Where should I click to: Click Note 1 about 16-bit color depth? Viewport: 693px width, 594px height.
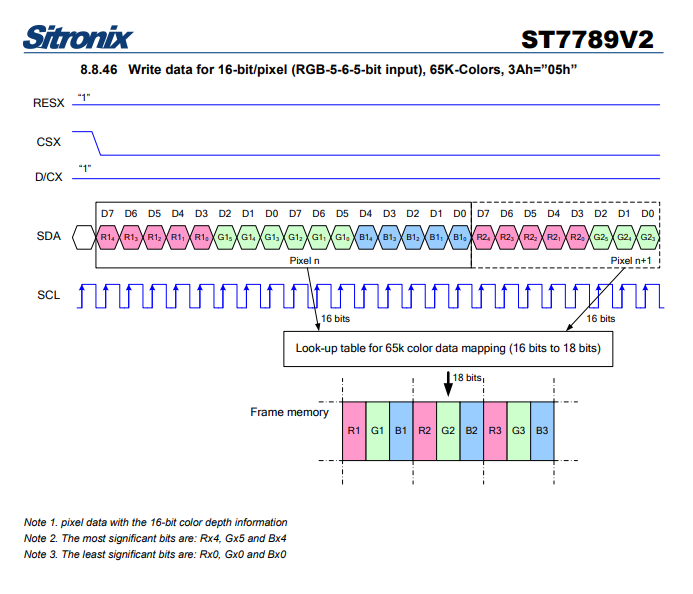coord(156,522)
